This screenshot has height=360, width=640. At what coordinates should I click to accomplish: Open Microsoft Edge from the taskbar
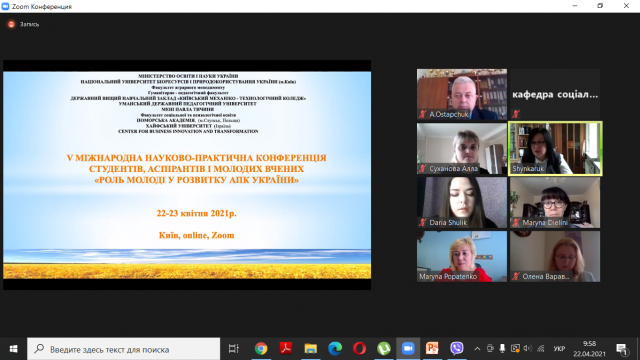click(335, 349)
